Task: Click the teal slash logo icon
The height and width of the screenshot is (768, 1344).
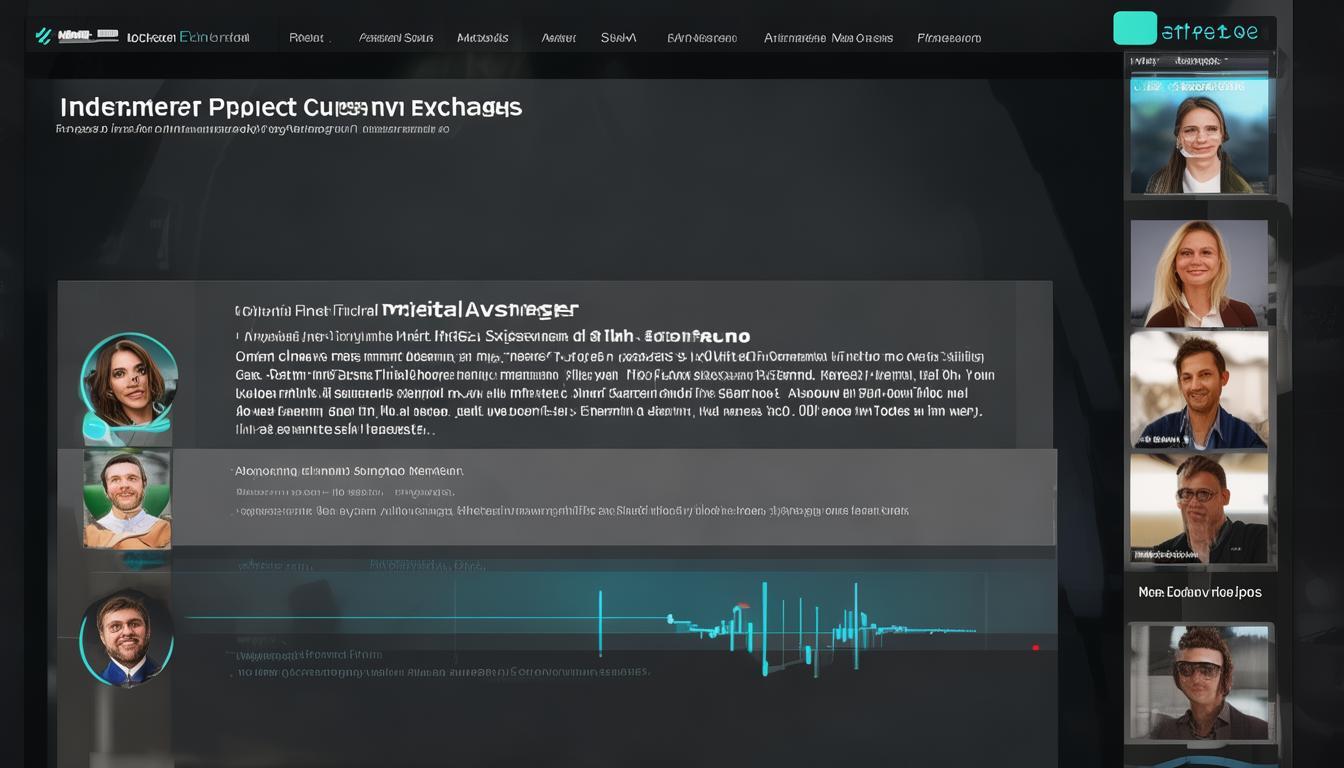Action: click(x=43, y=37)
